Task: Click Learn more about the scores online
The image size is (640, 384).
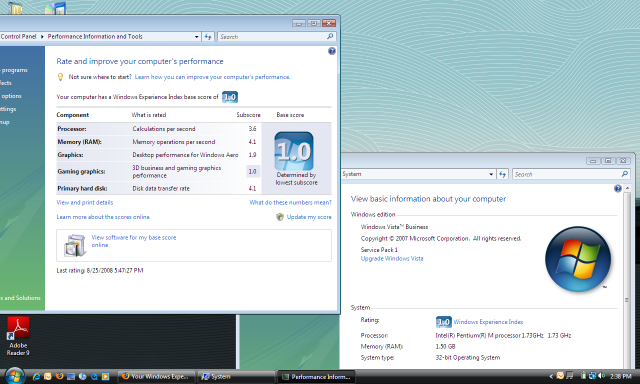Action: (103, 217)
